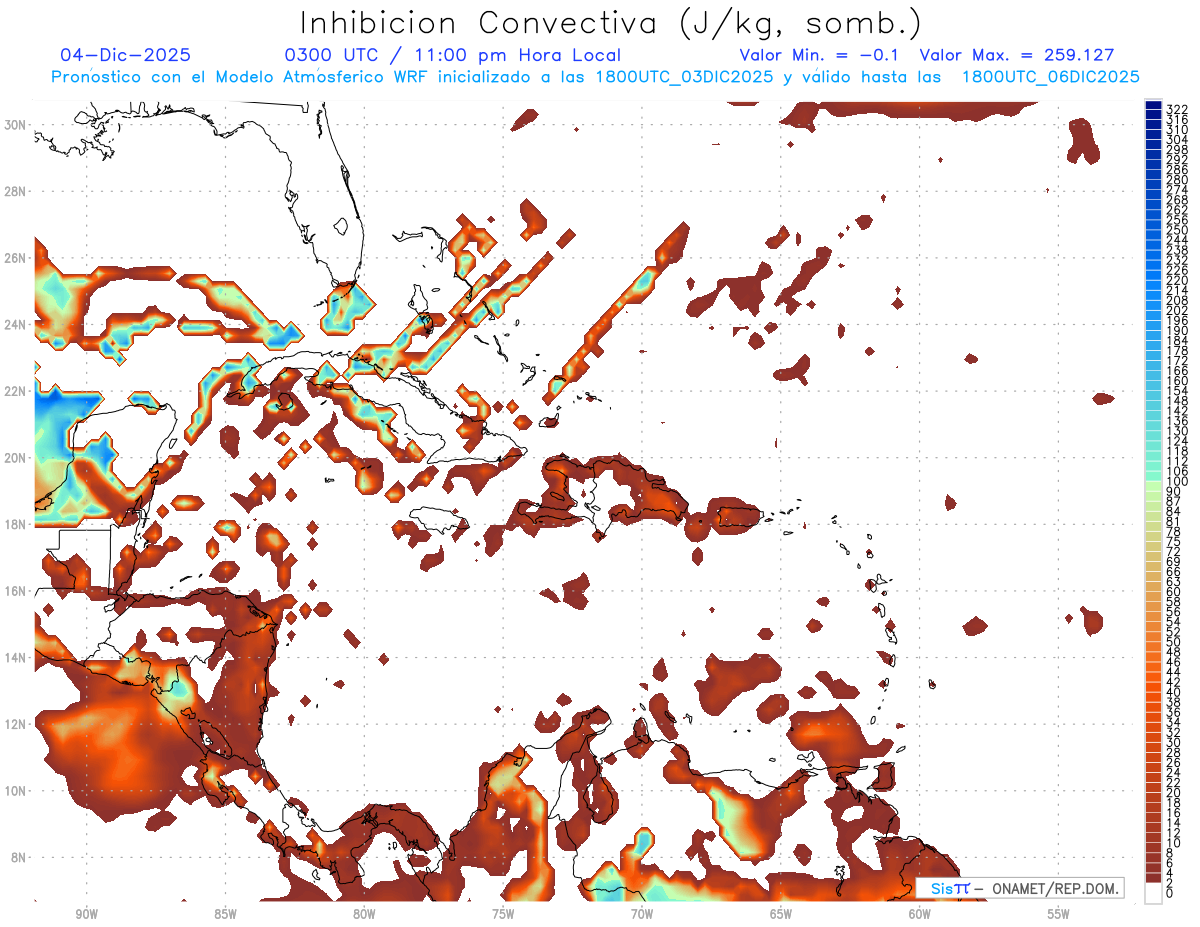Click the time '0300 UTC / 11:00 pm Hora Local'
Screen dimensions: 1200x927
(x=453, y=55)
